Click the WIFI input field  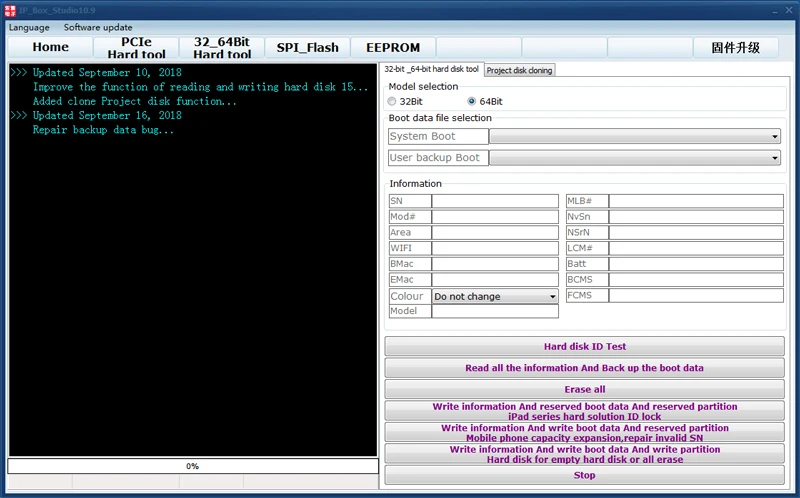click(x=495, y=248)
